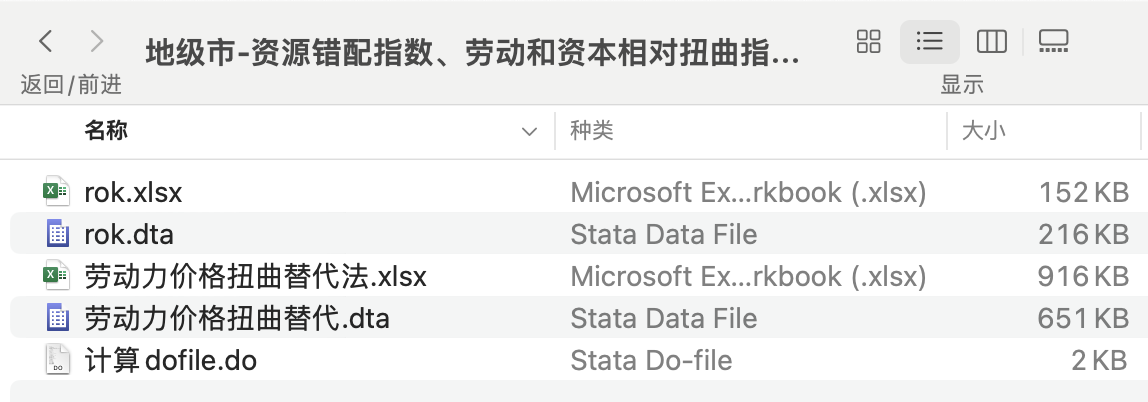Sort files by 名称 column header
The width and height of the screenshot is (1148, 402).
(106, 130)
